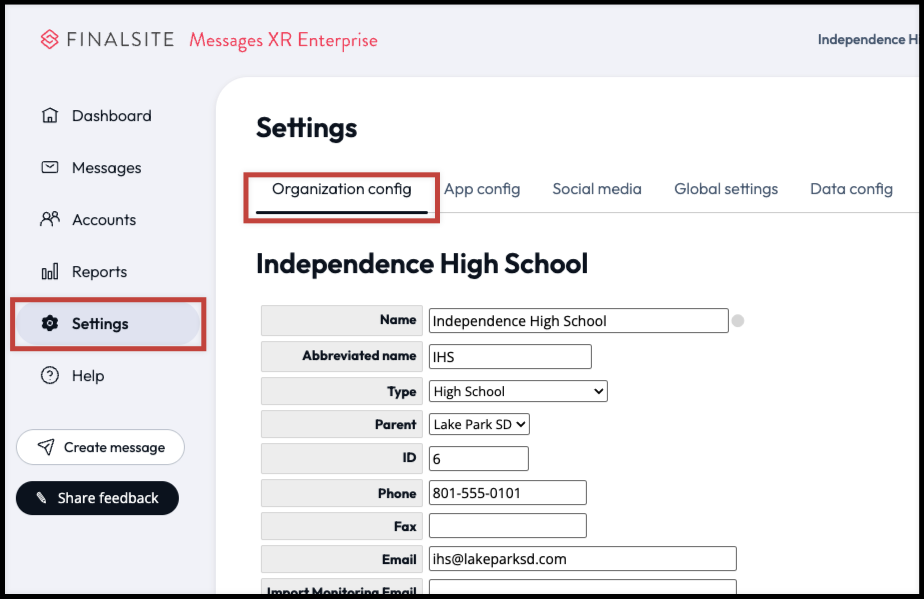
Task: Click the Create message button
Action: point(100,447)
